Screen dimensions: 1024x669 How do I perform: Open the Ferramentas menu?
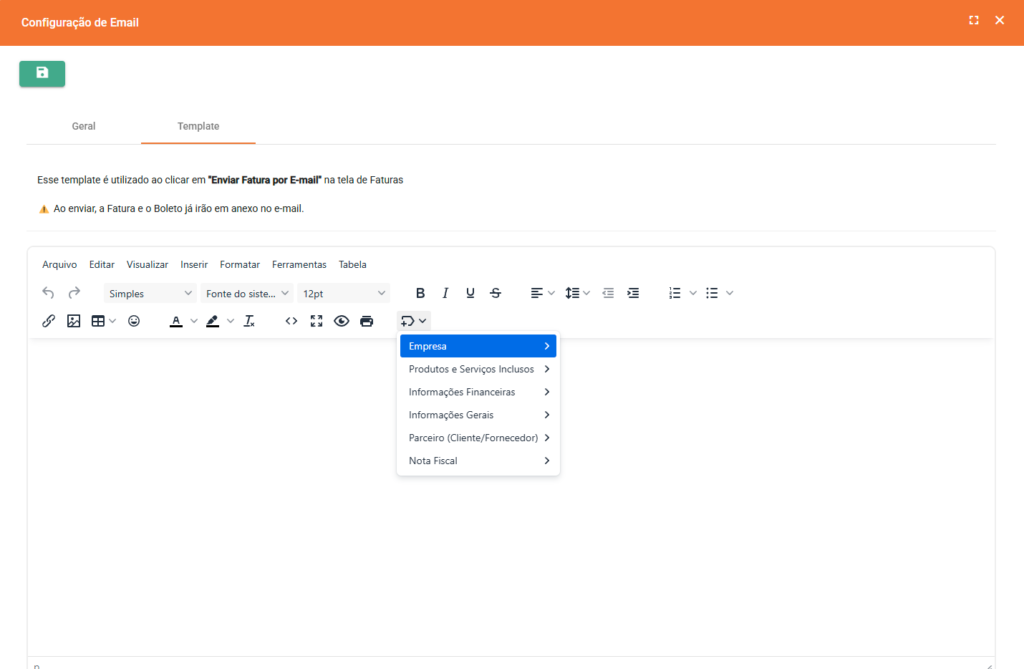pos(299,265)
